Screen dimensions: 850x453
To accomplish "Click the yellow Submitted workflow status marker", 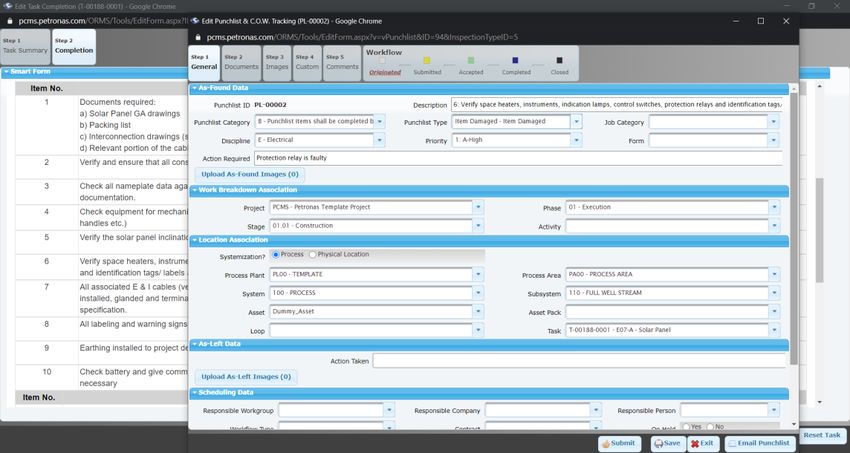I will click(427, 60).
